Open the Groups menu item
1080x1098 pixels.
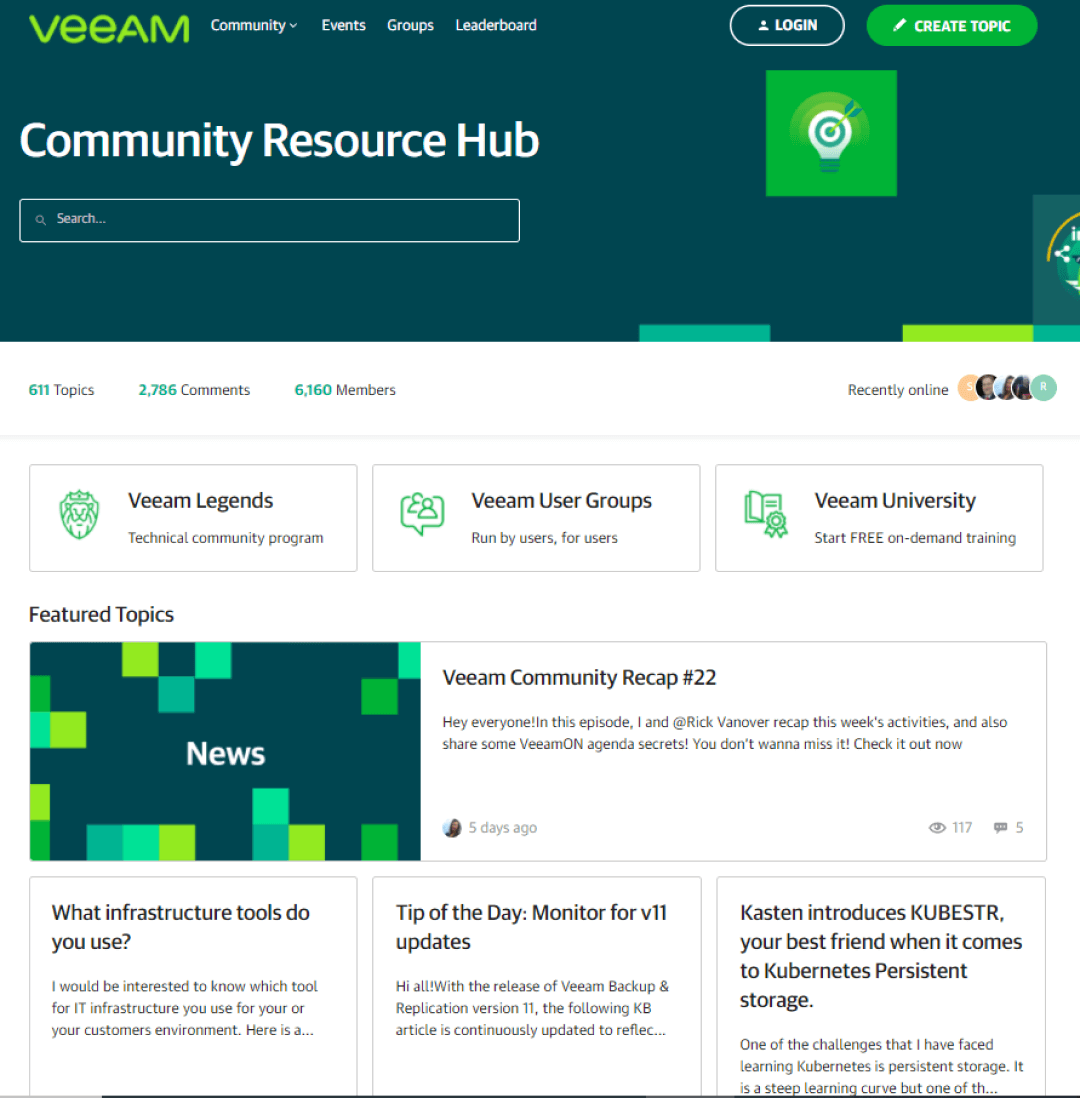[x=410, y=26]
